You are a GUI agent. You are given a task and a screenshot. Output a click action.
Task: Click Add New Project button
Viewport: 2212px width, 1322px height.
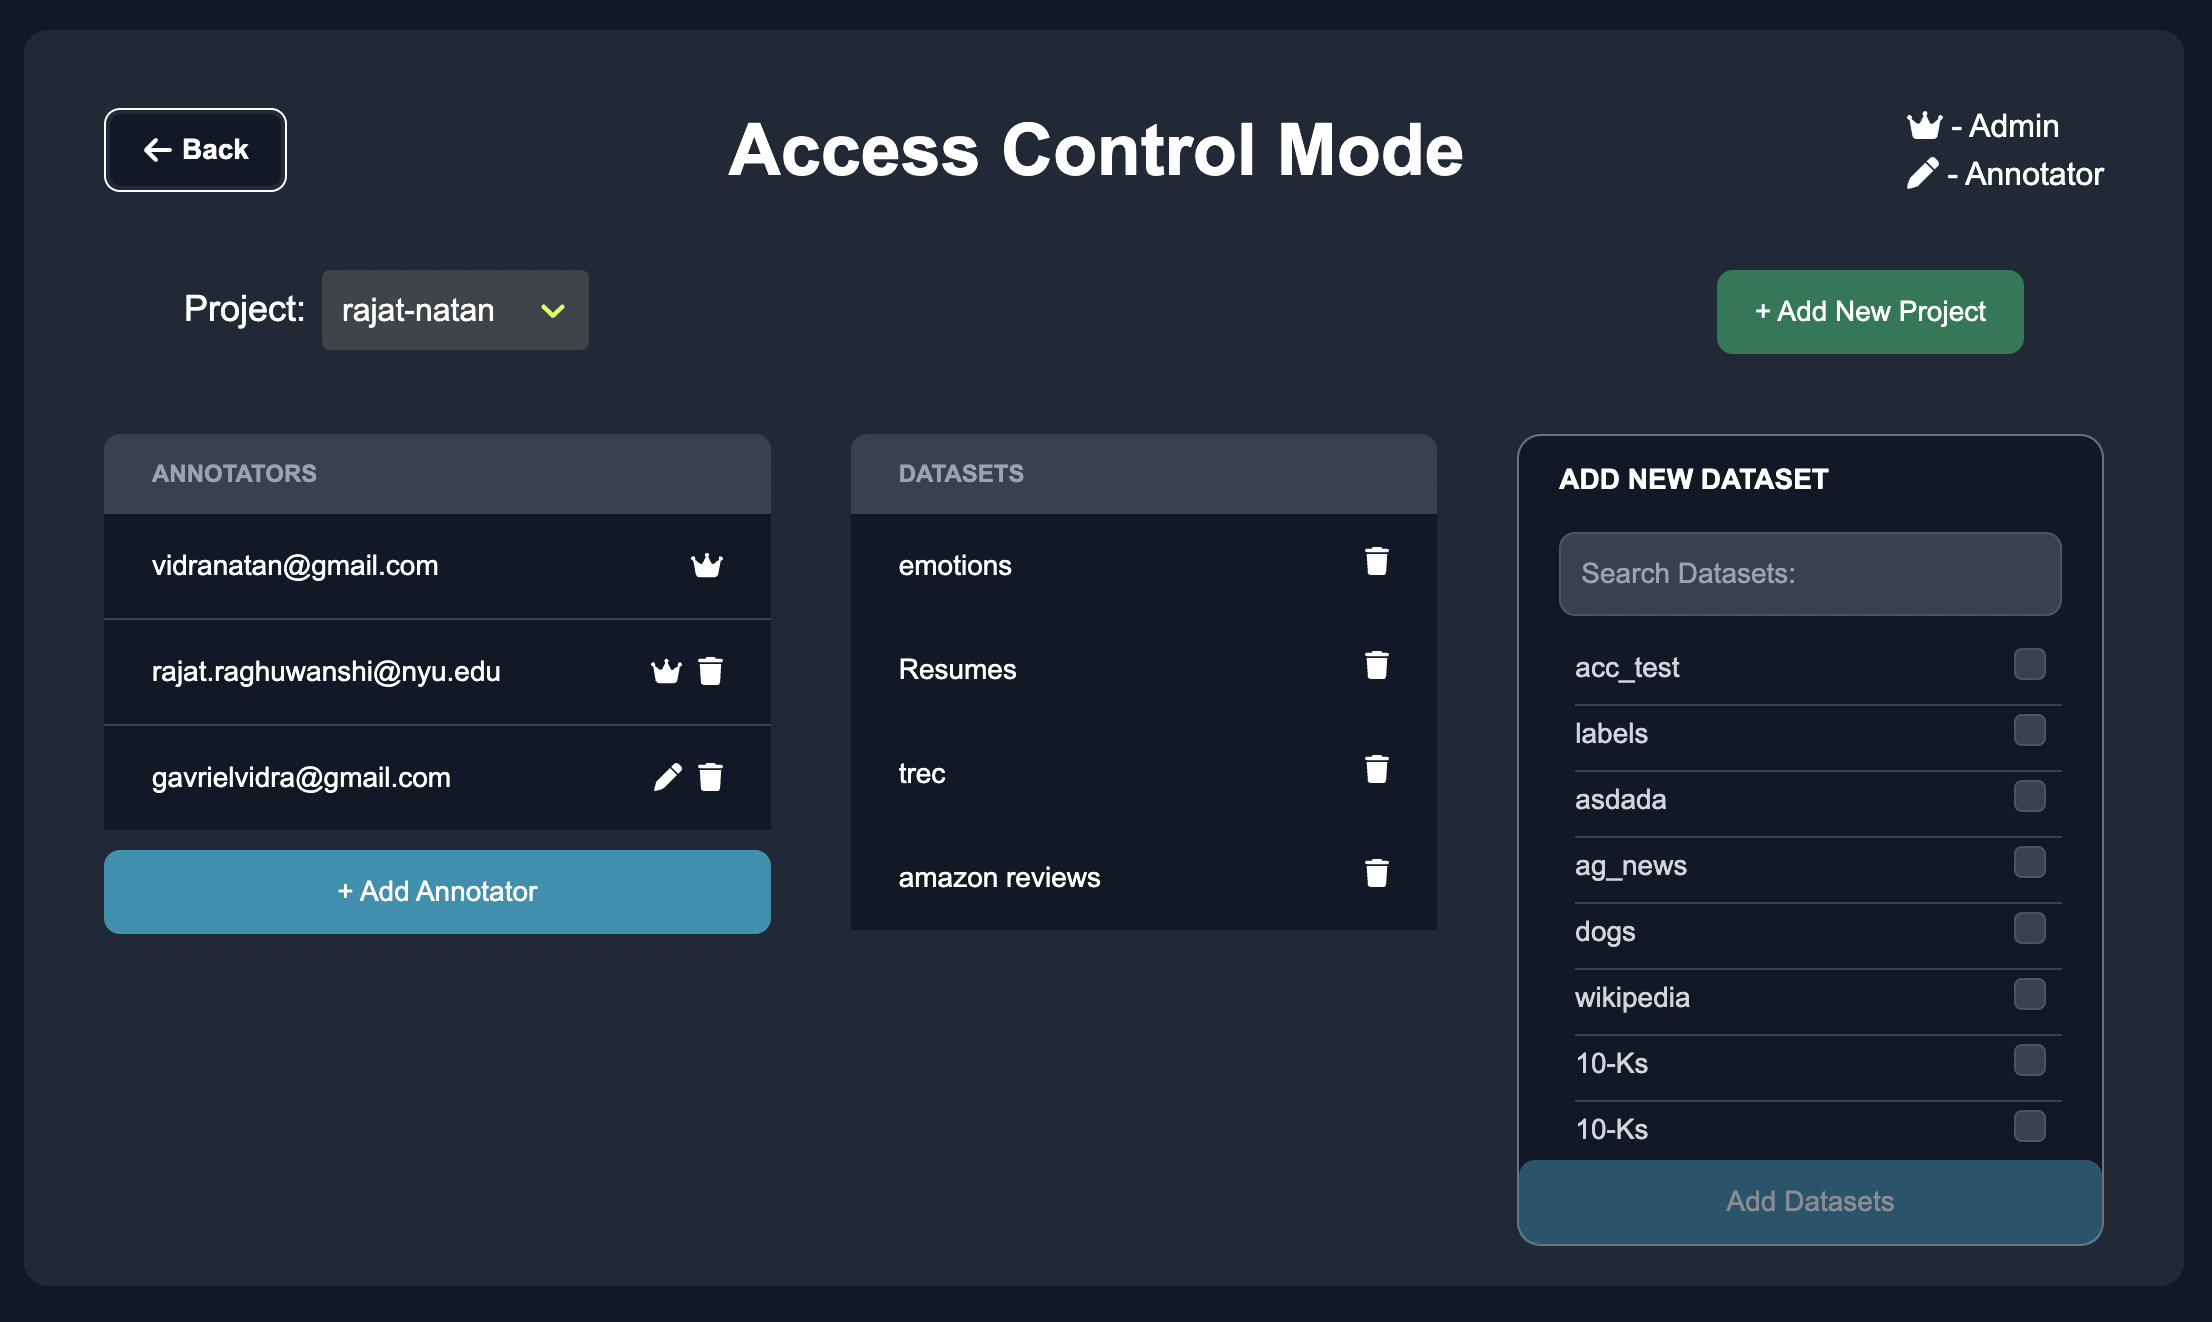pos(1869,312)
